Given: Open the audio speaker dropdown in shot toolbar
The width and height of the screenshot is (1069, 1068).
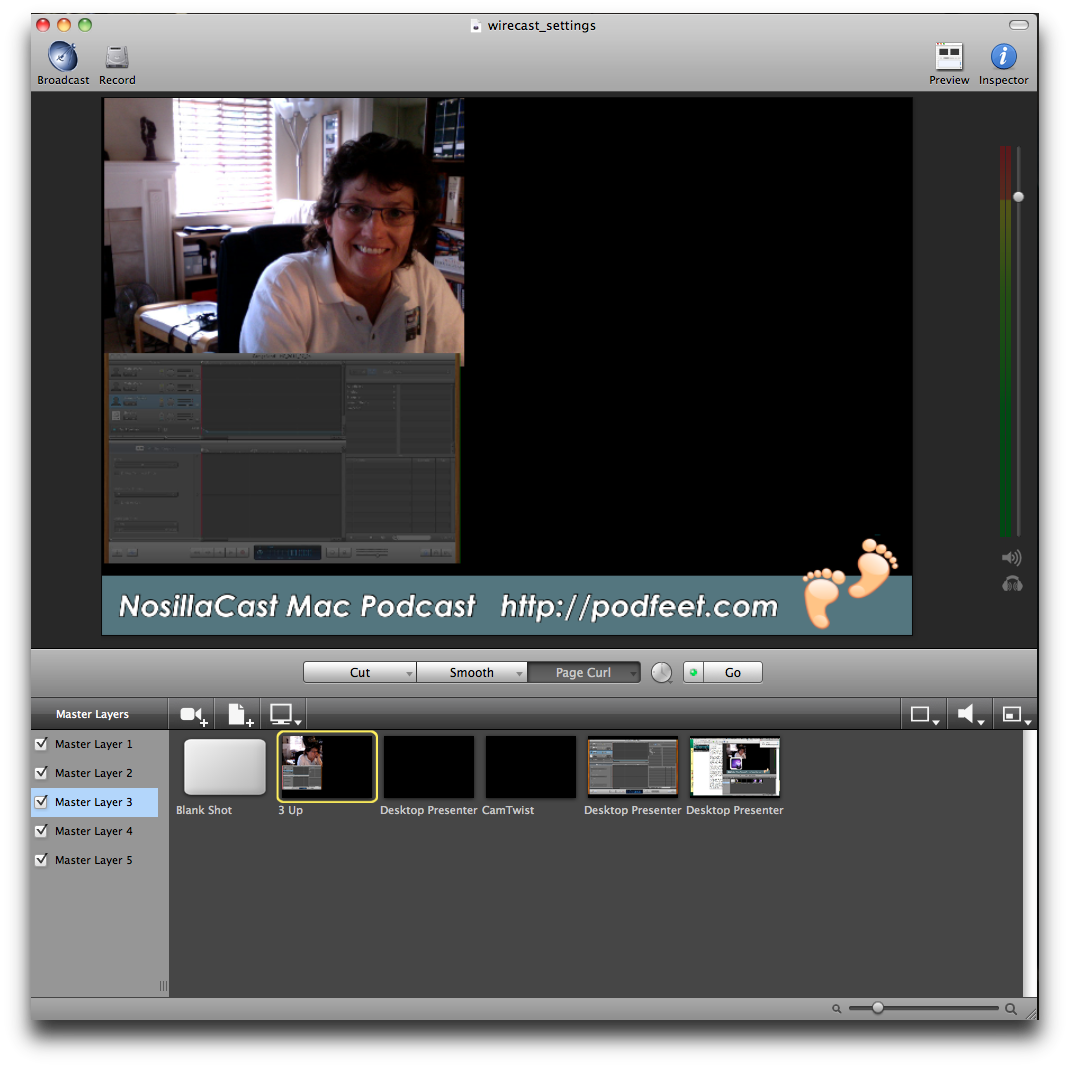Looking at the screenshot, I should click(x=969, y=715).
